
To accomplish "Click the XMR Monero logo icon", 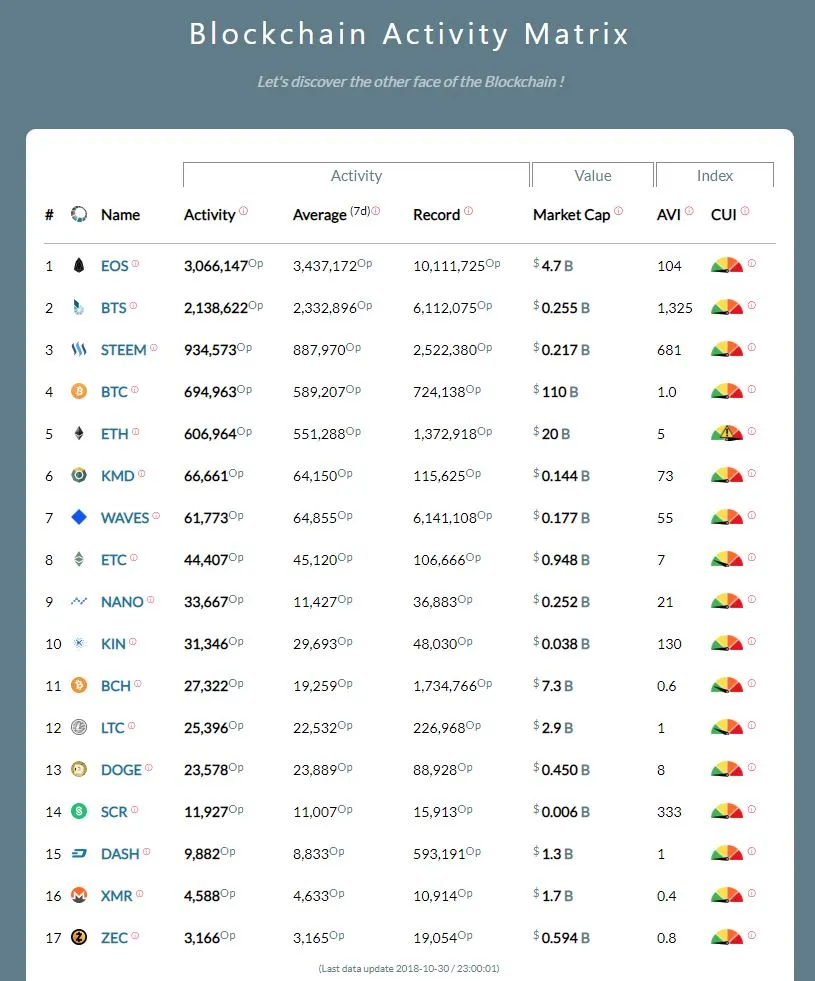I will [79, 895].
